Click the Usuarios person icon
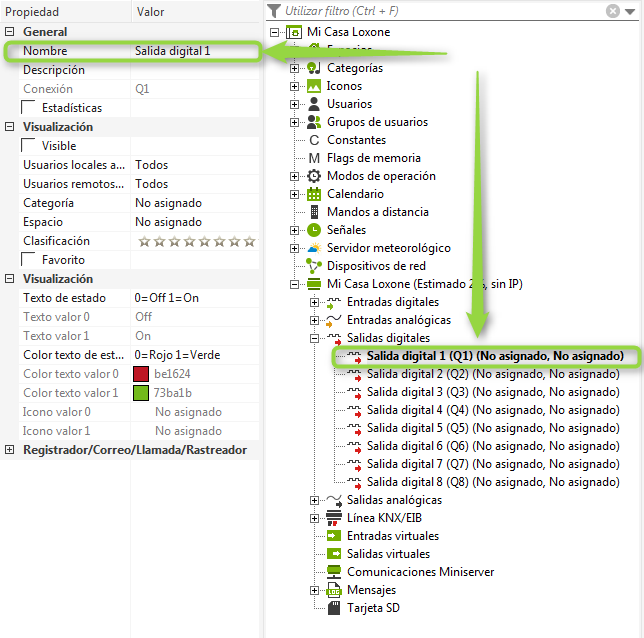 point(314,104)
